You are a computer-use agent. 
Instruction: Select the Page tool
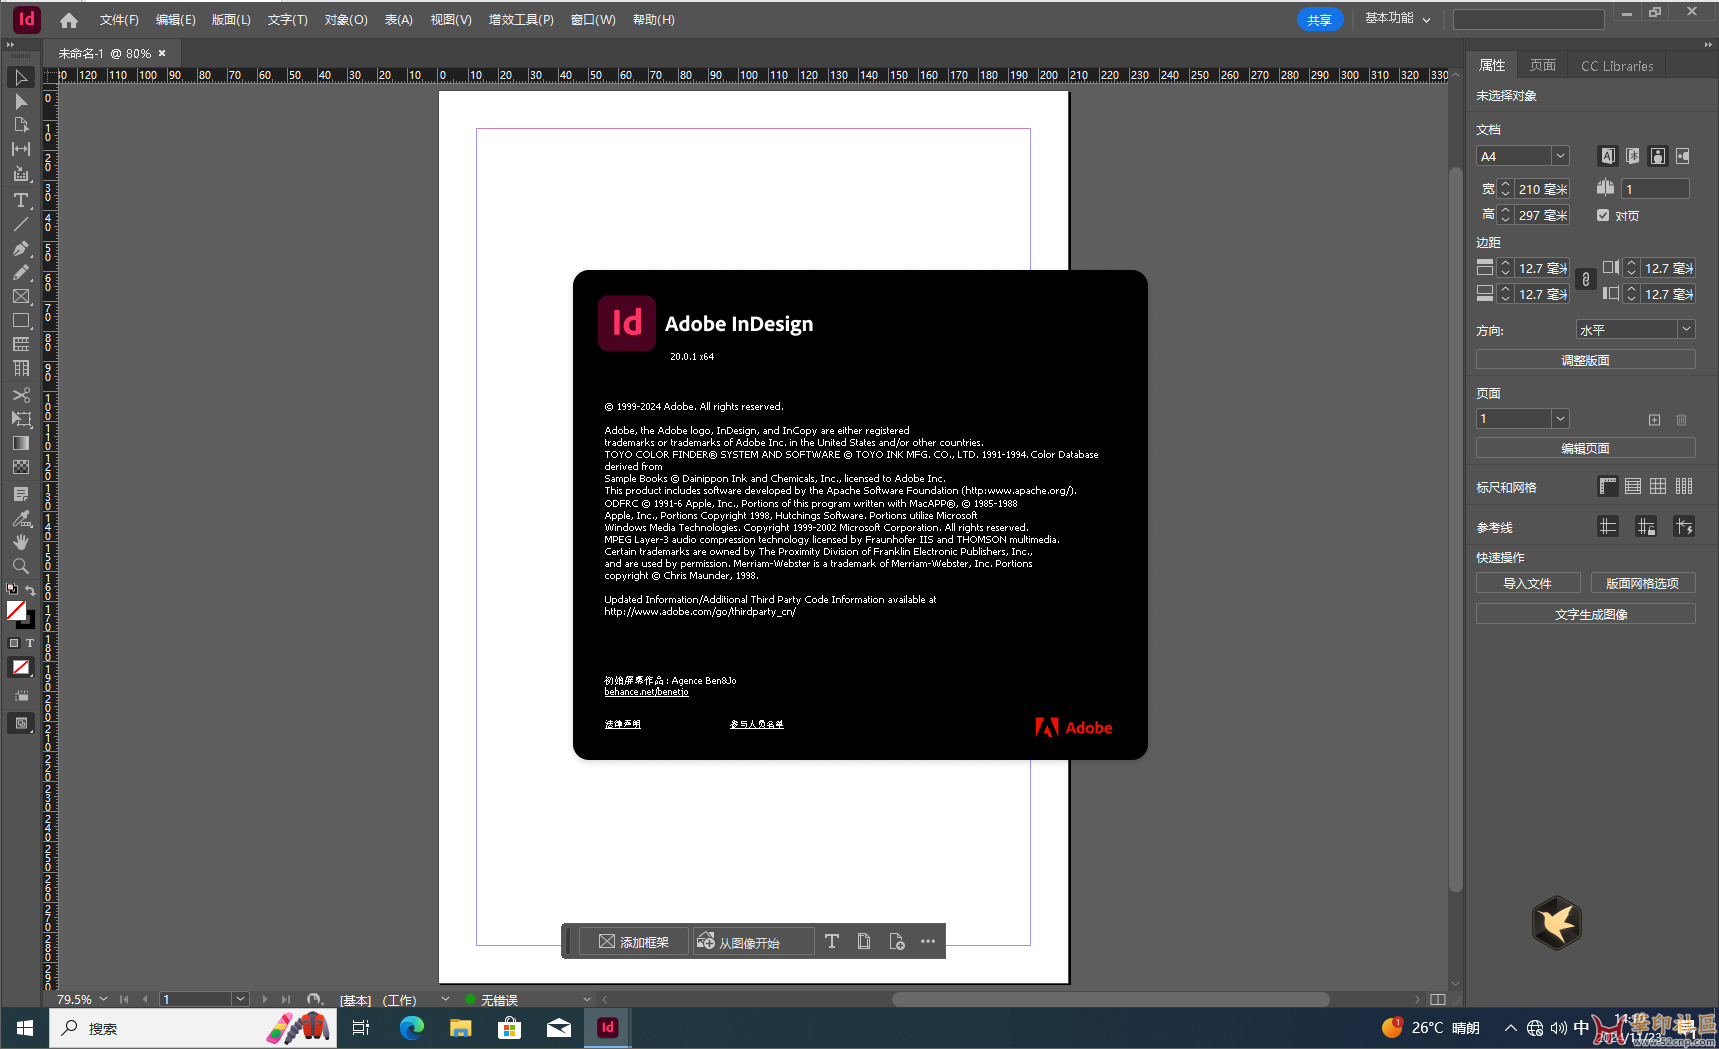21,125
